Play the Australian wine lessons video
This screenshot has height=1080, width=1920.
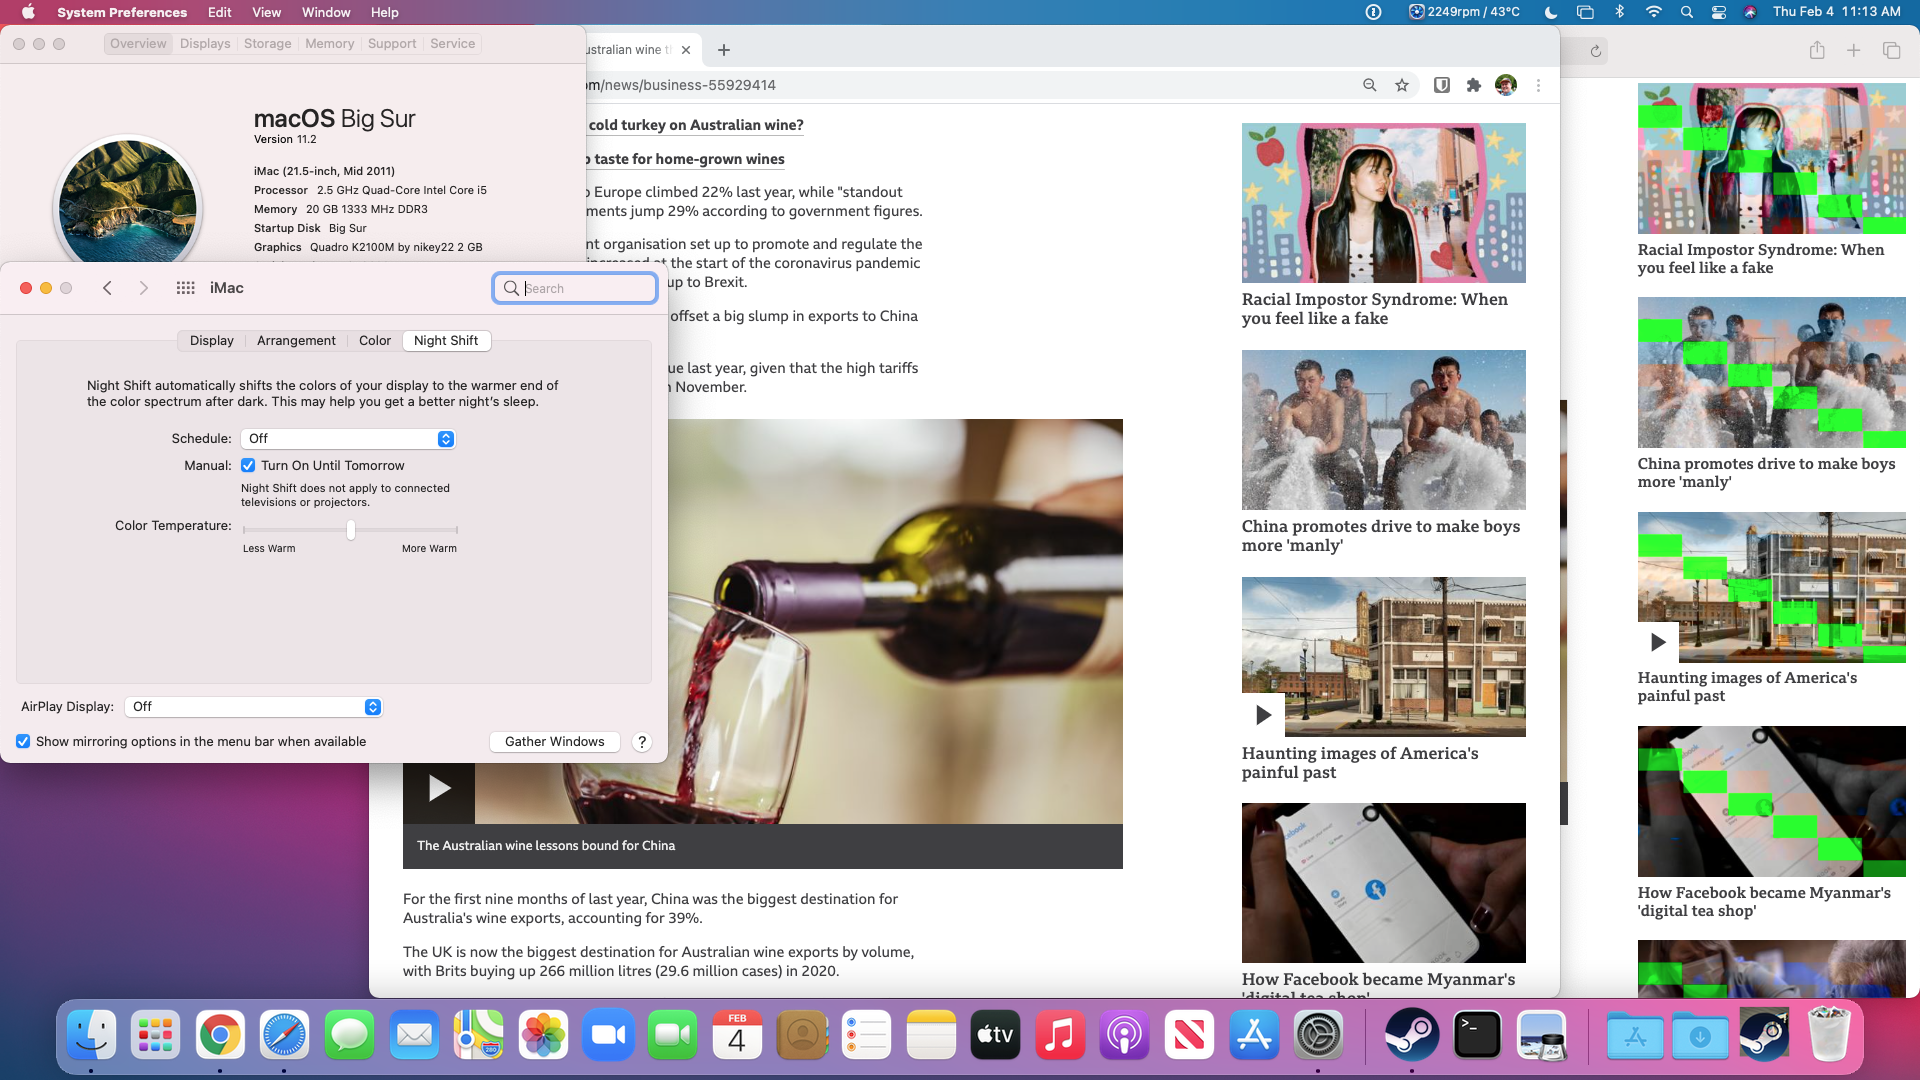(x=439, y=788)
